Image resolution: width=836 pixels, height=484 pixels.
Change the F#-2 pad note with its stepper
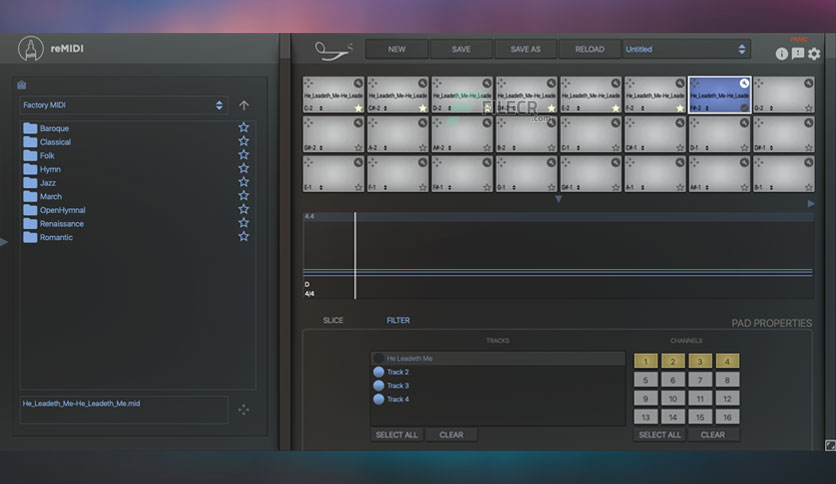708,108
